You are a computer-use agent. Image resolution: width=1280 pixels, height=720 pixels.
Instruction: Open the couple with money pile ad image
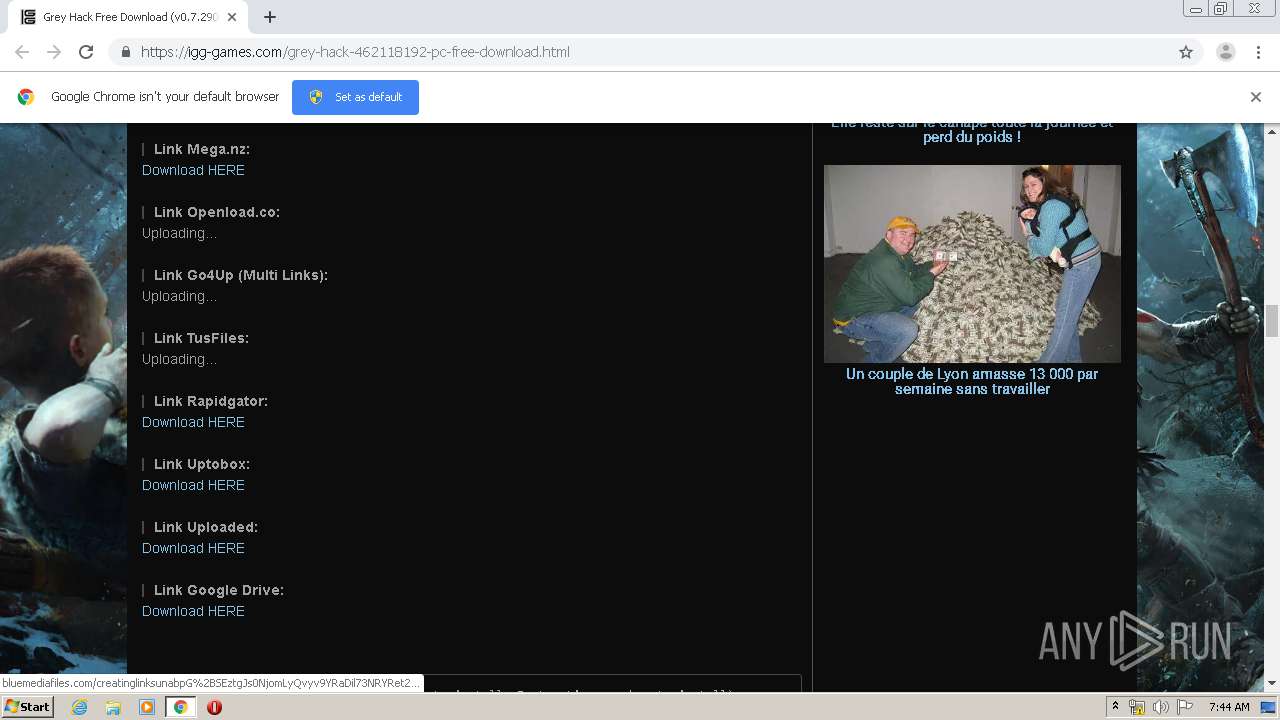[972, 264]
